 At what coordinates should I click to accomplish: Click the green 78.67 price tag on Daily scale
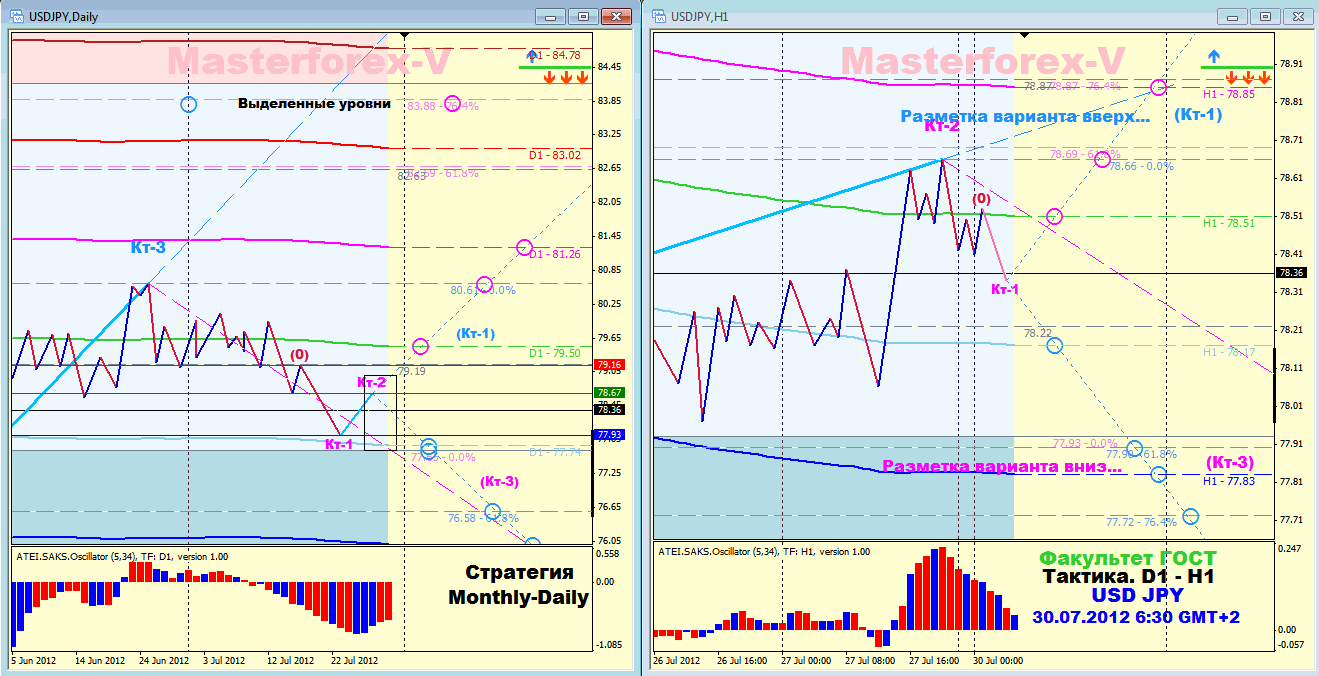coord(609,393)
